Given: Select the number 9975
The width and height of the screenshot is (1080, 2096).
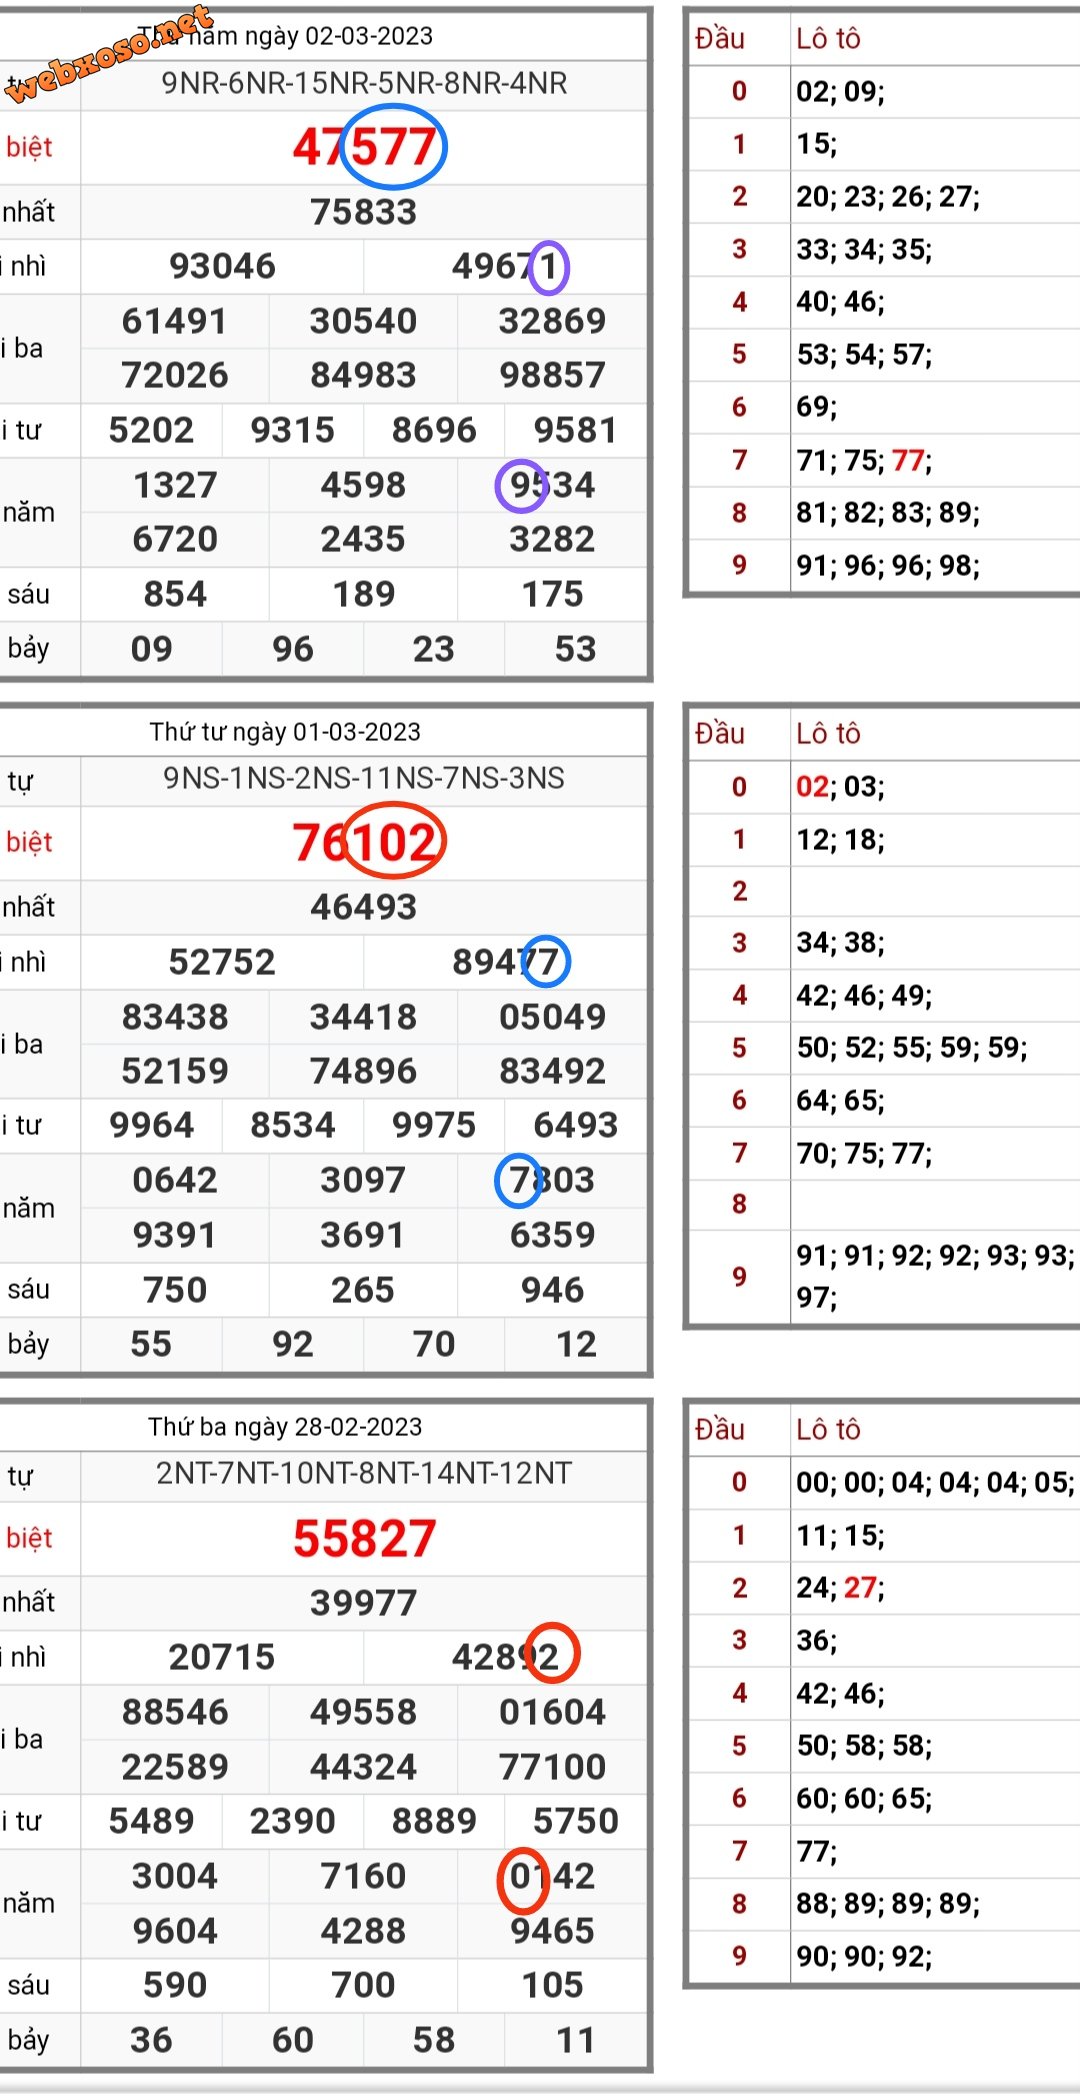Looking at the screenshot, I should tap(434, 1125).
